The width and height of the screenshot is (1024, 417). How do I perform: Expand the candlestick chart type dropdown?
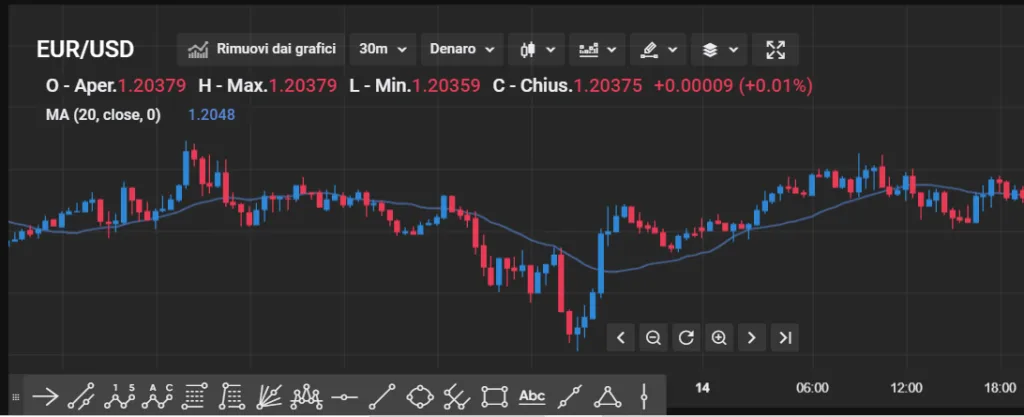[x=537, y=50]
